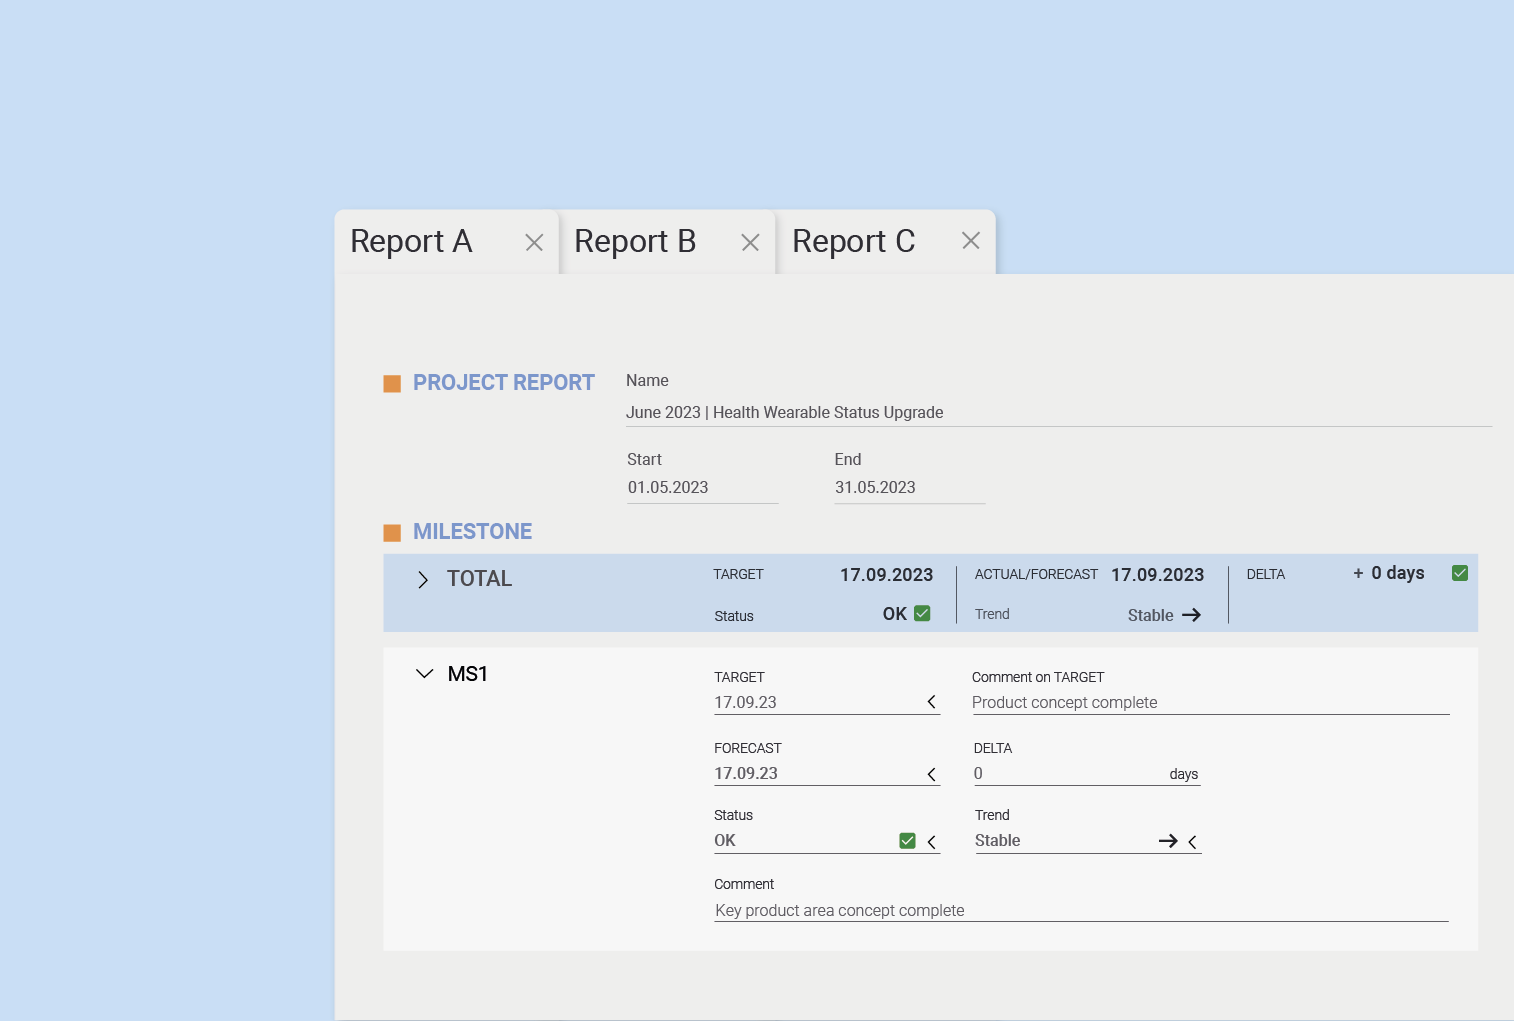The image size is (1514, 1021).
Task: Edit the Comment on TARGET field
Action: 1210,702
